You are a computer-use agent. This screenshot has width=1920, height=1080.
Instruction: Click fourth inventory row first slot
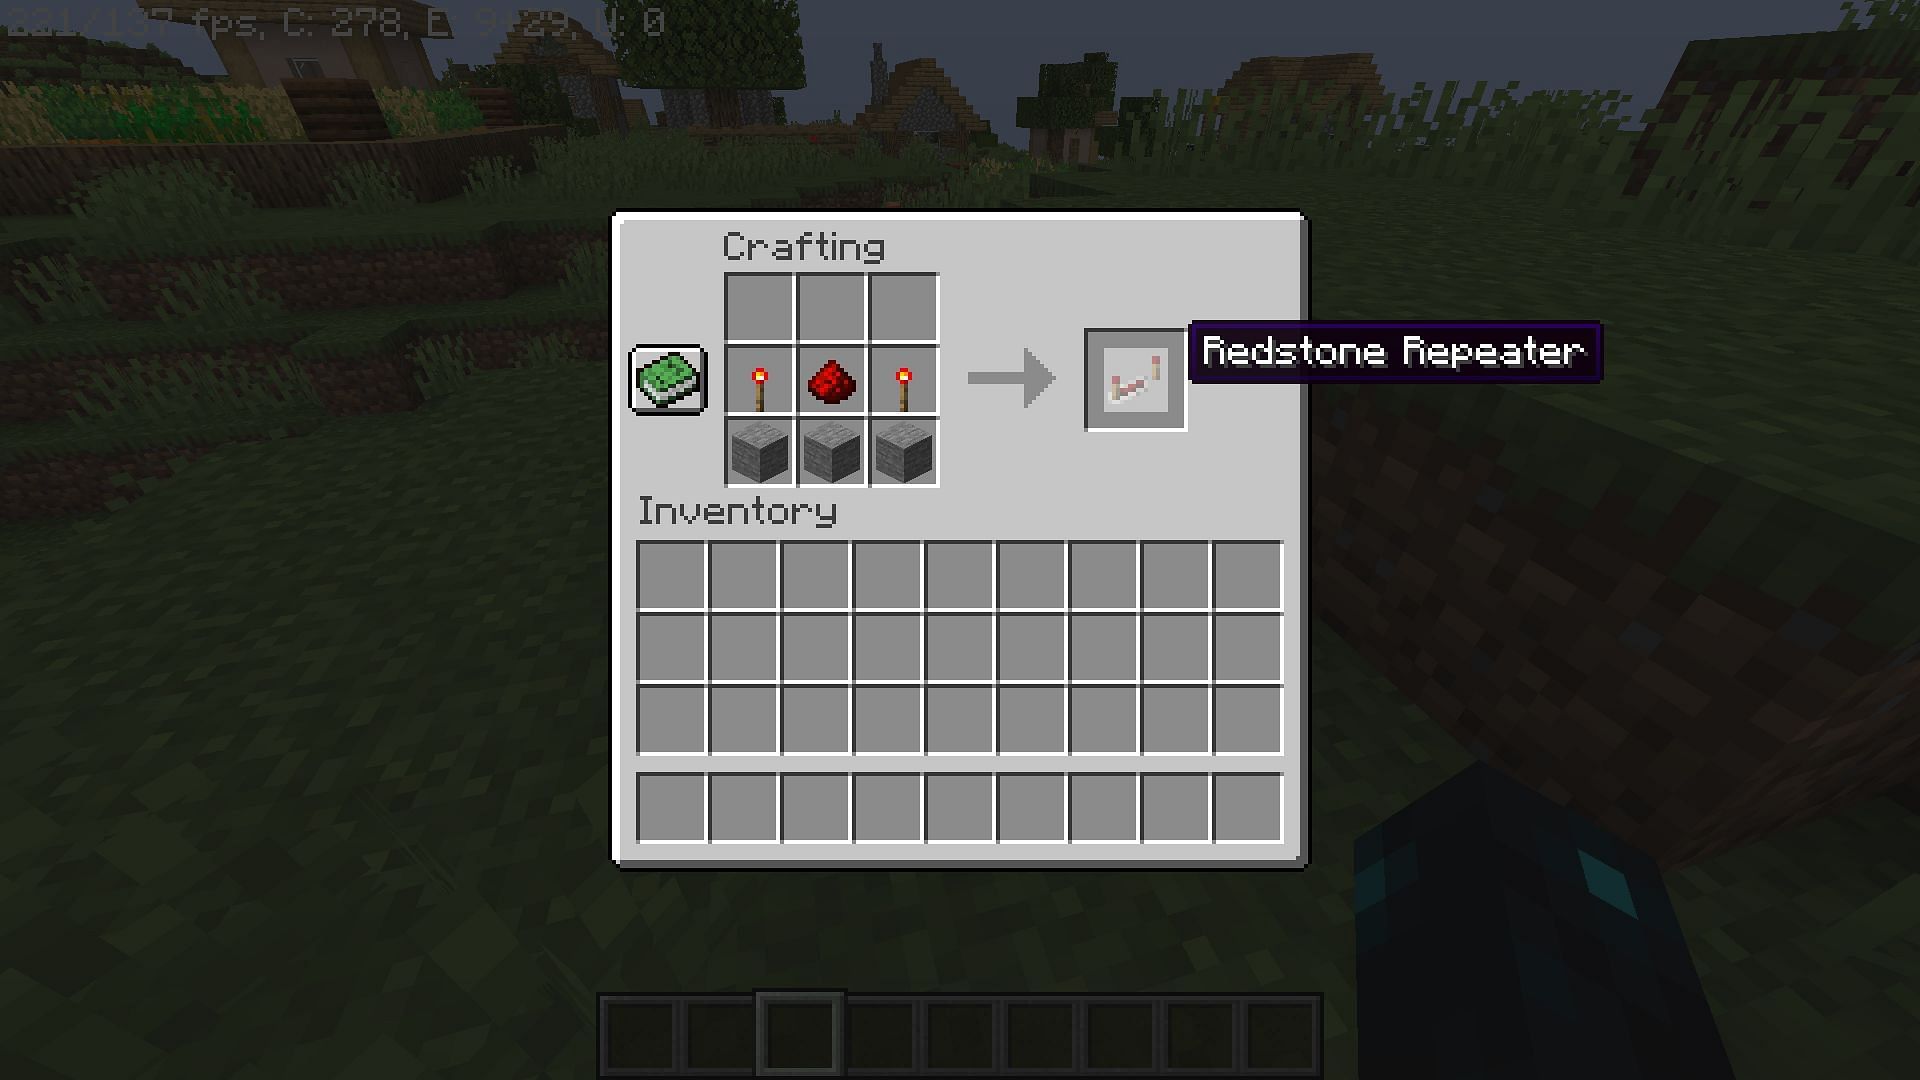pos(673,808)
